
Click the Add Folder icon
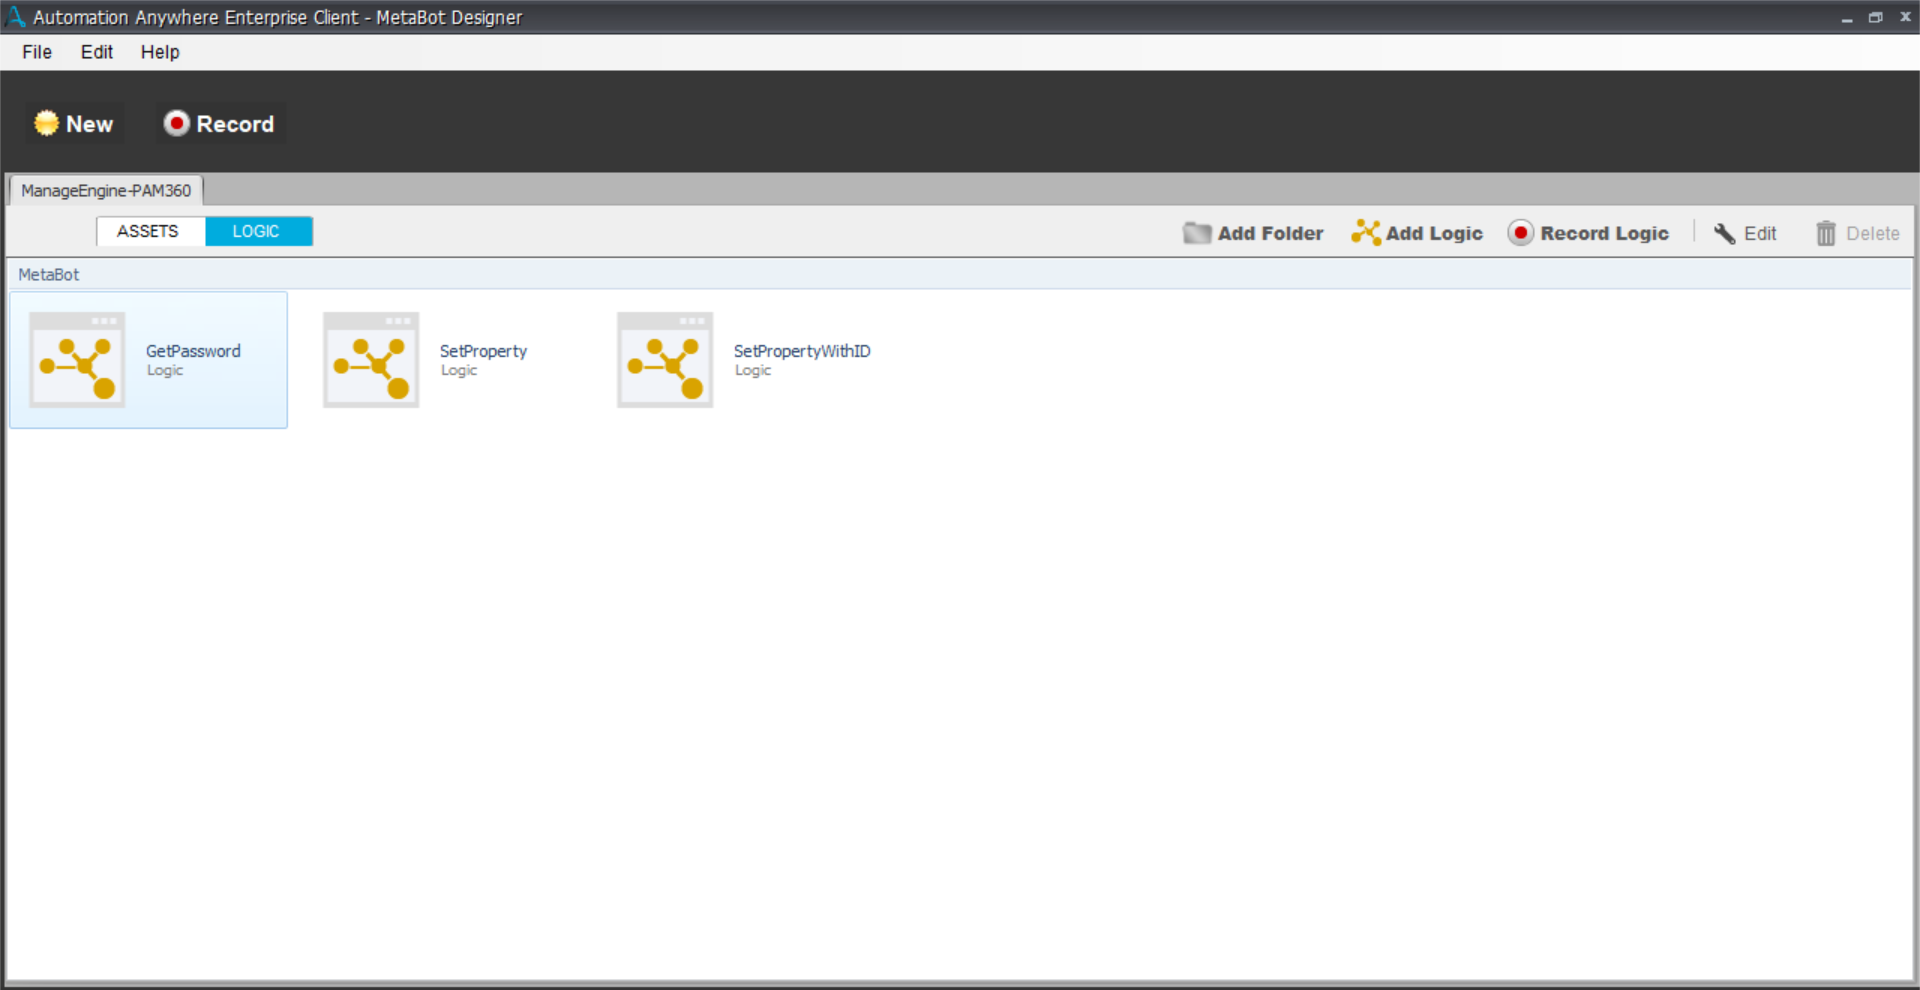(x=1197, y=233)
